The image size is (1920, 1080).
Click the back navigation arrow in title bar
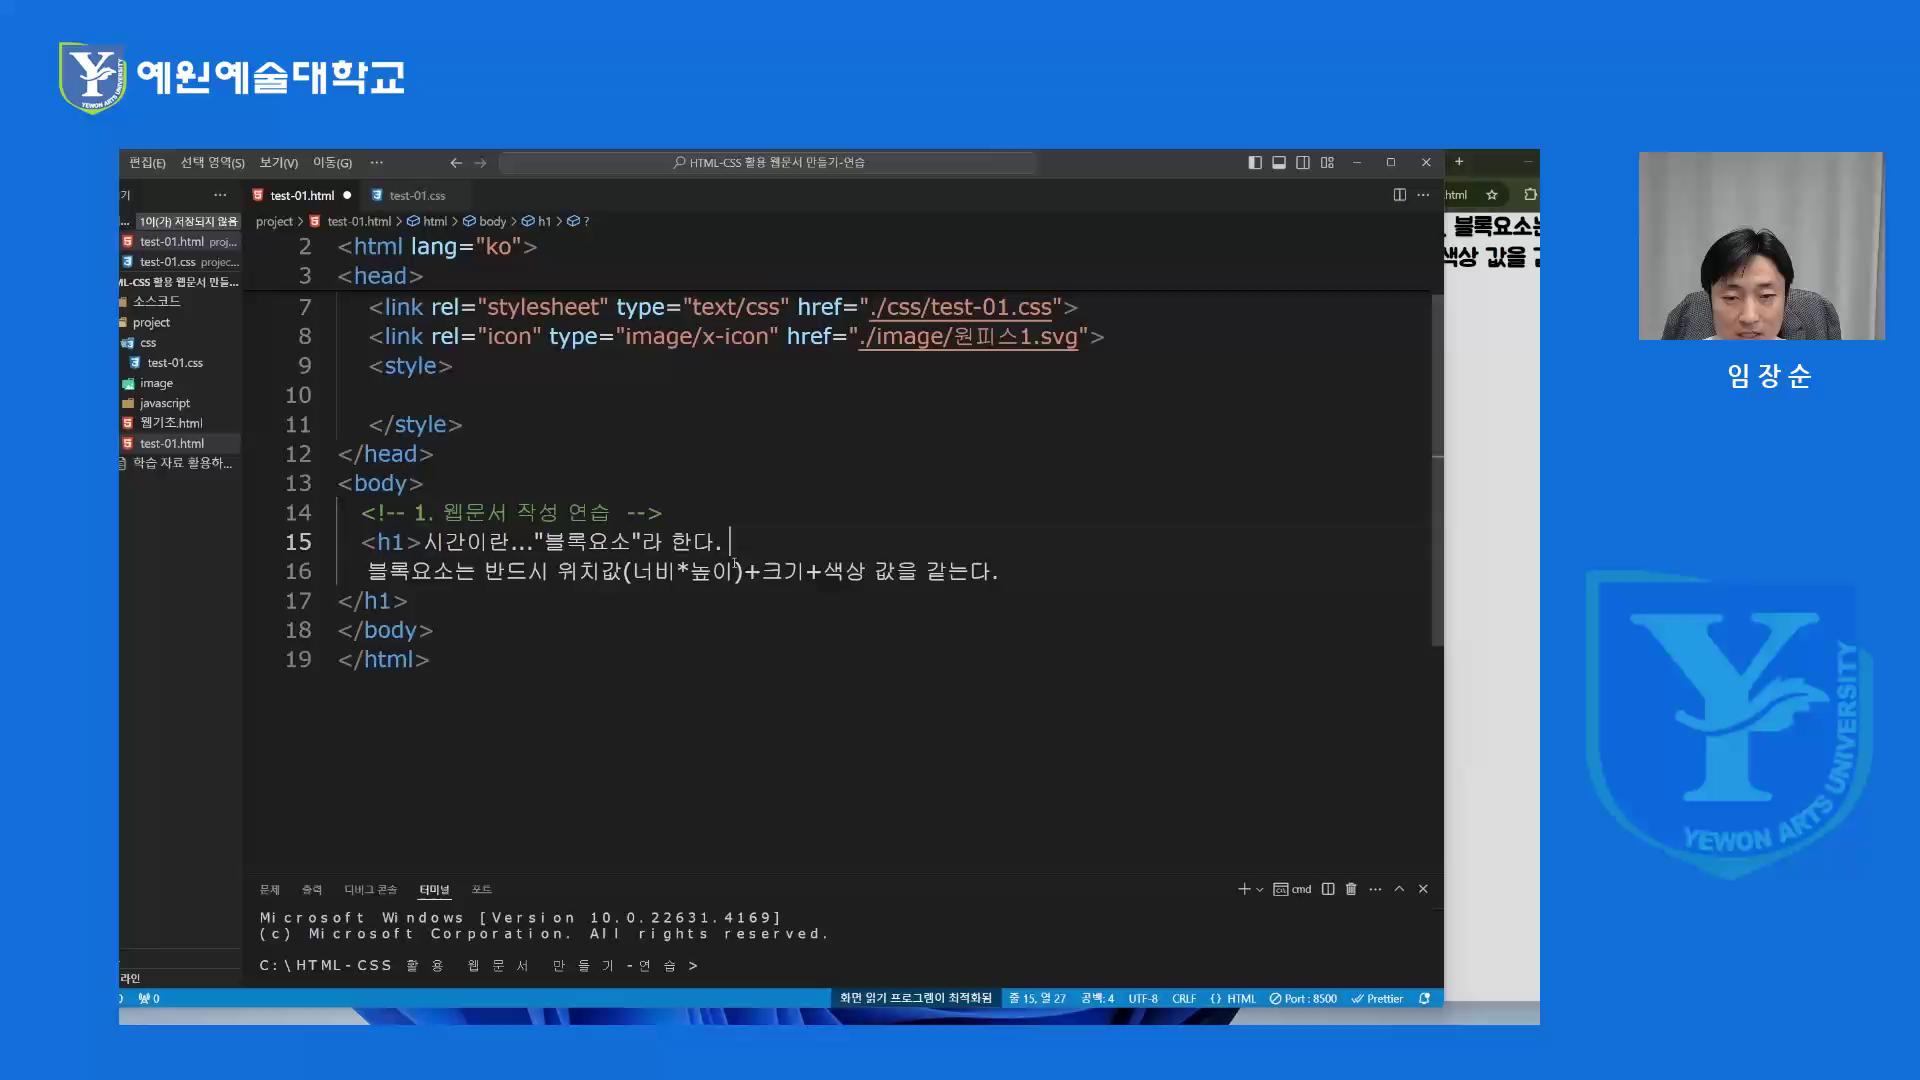tap(456, 162)
